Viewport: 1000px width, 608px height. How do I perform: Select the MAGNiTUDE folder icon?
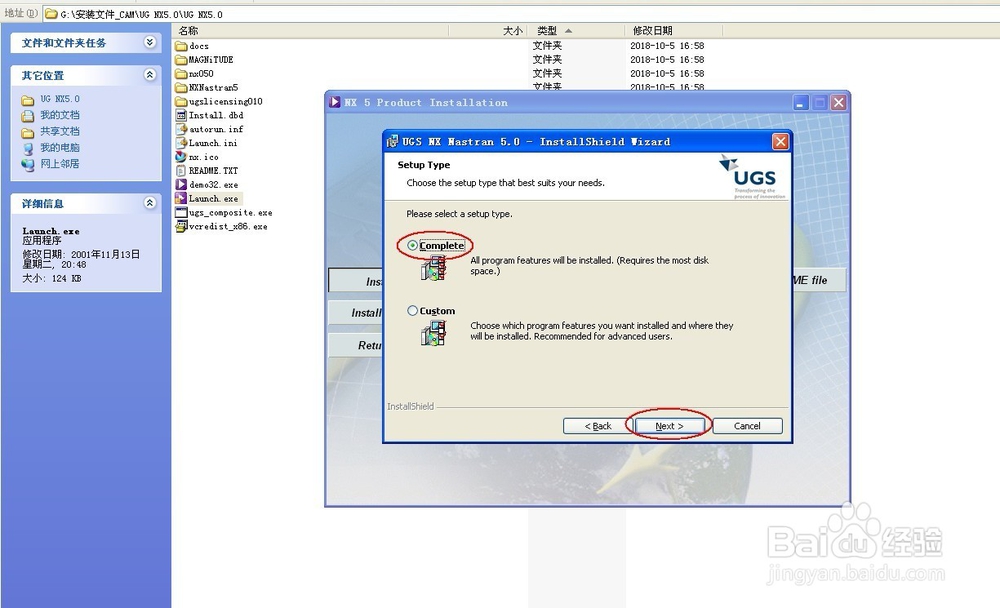pyautogui.click(x=181, y=60)
